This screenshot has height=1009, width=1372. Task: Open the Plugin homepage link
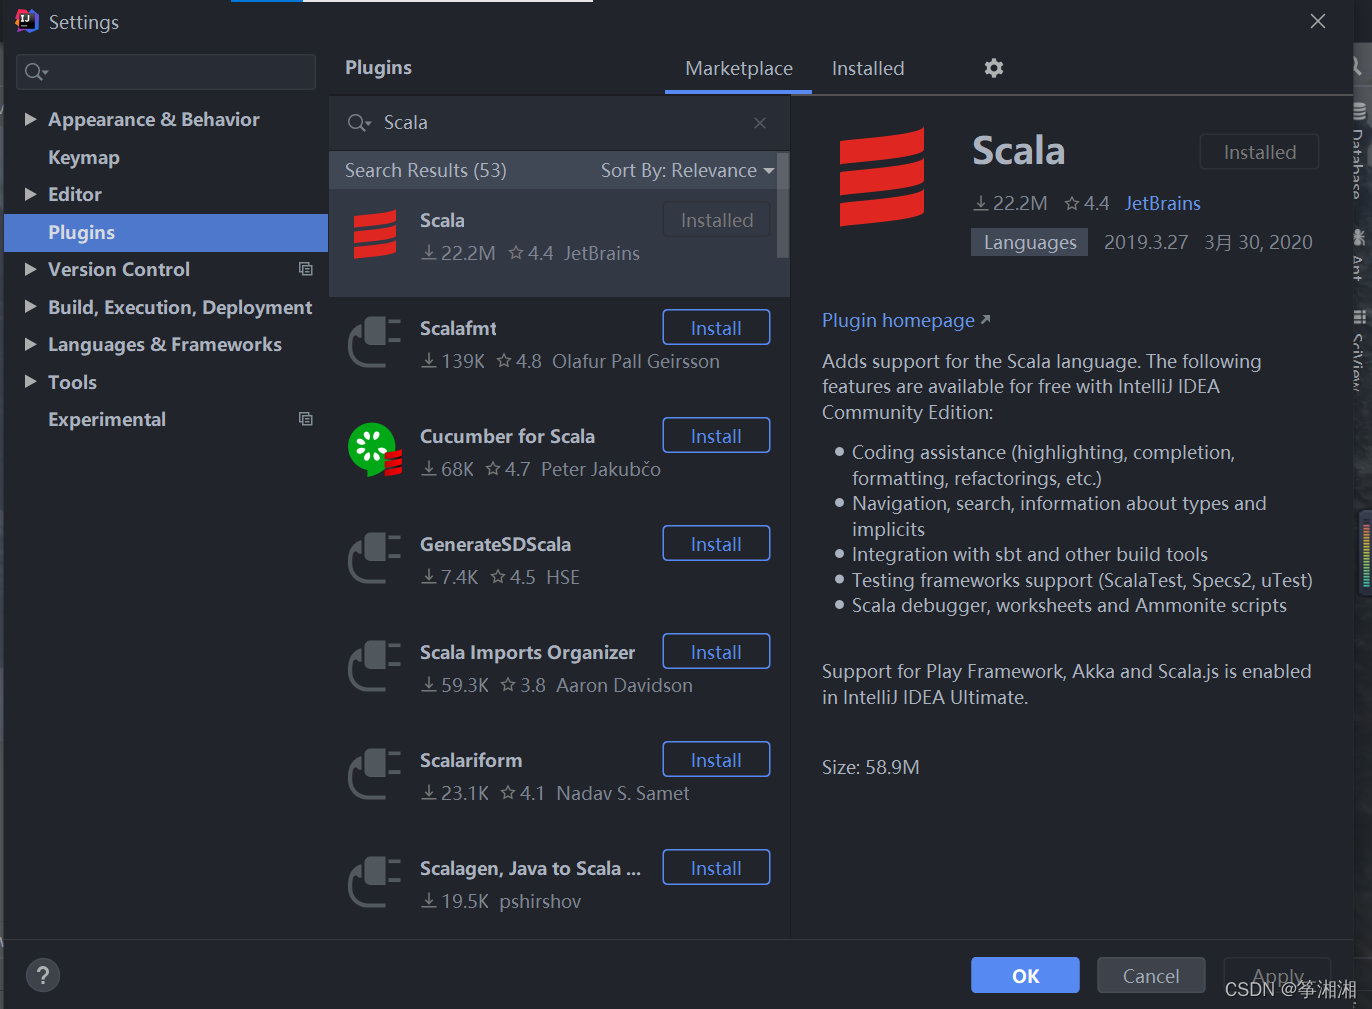906,320
